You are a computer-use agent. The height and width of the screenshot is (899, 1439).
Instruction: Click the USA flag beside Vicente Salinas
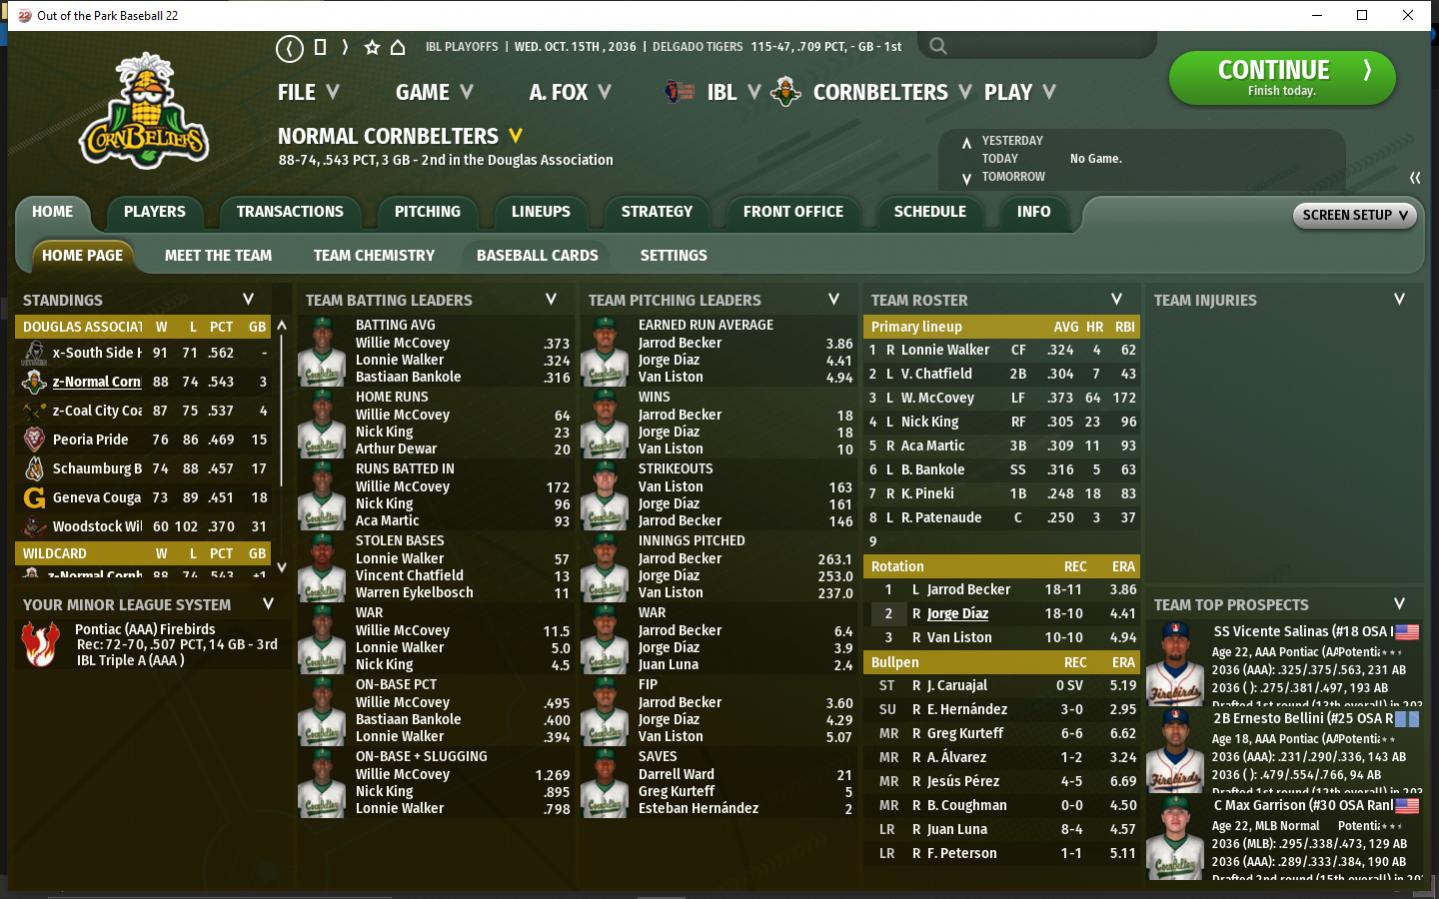[x=1407, y=632]
